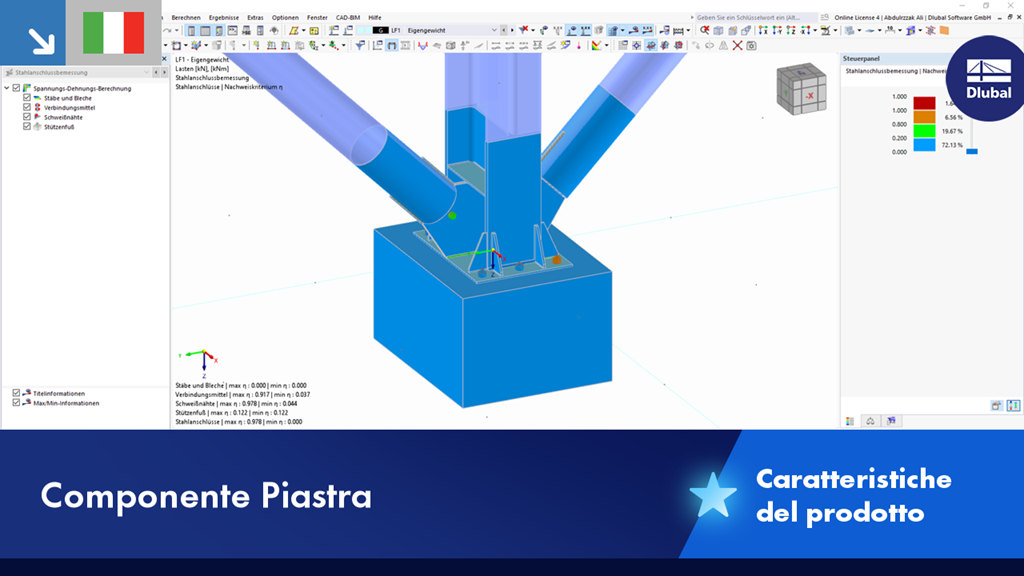Go to next navigator with right arrow
This screenshot has width=1024, height=576.
pyautogui.click(x=164, y=72)
